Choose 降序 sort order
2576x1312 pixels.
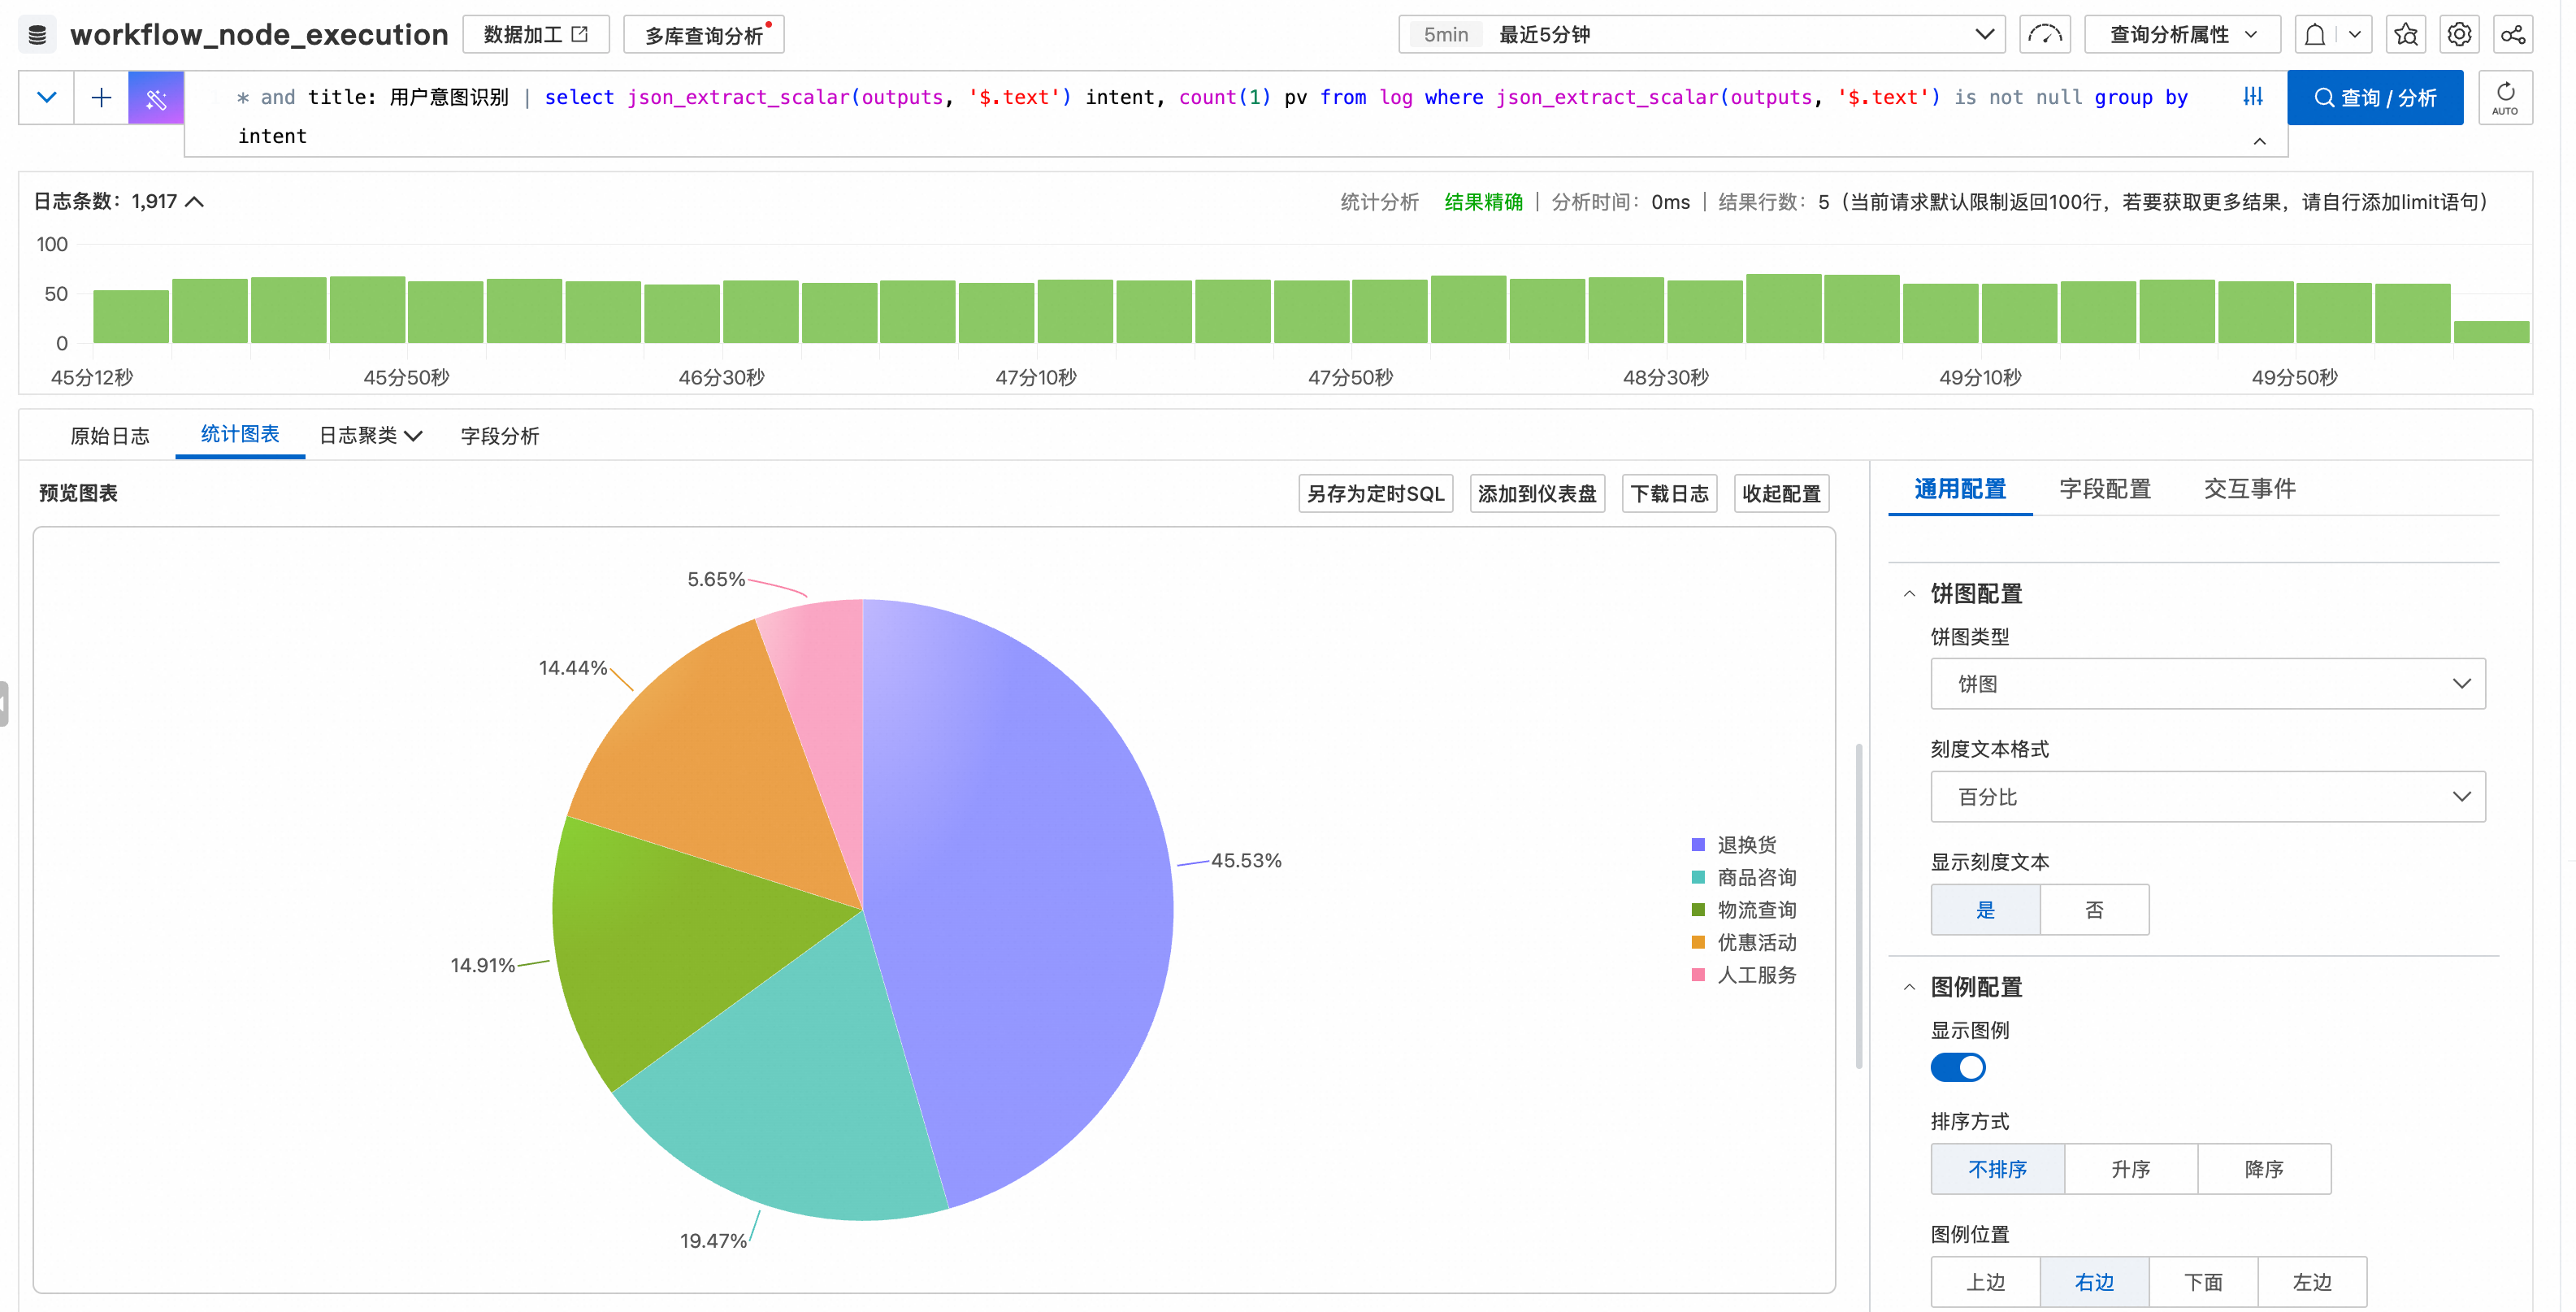click(x=2263, y=1169)
